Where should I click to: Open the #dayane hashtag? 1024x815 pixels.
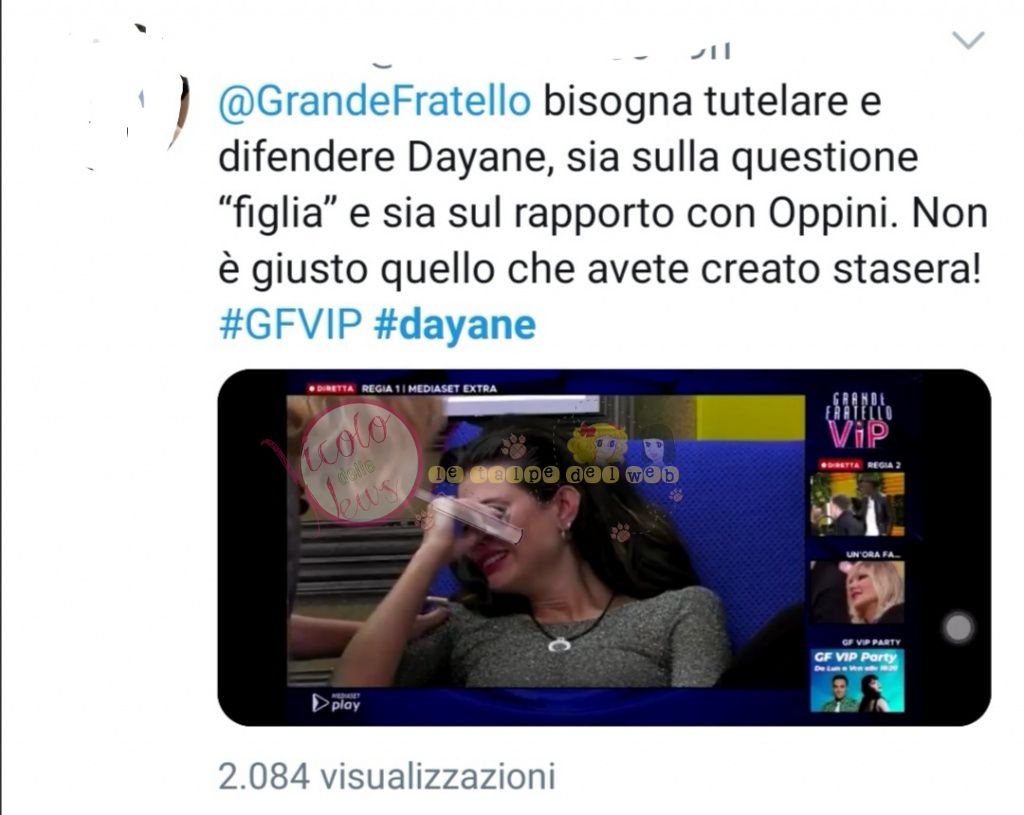pos(455,325)
